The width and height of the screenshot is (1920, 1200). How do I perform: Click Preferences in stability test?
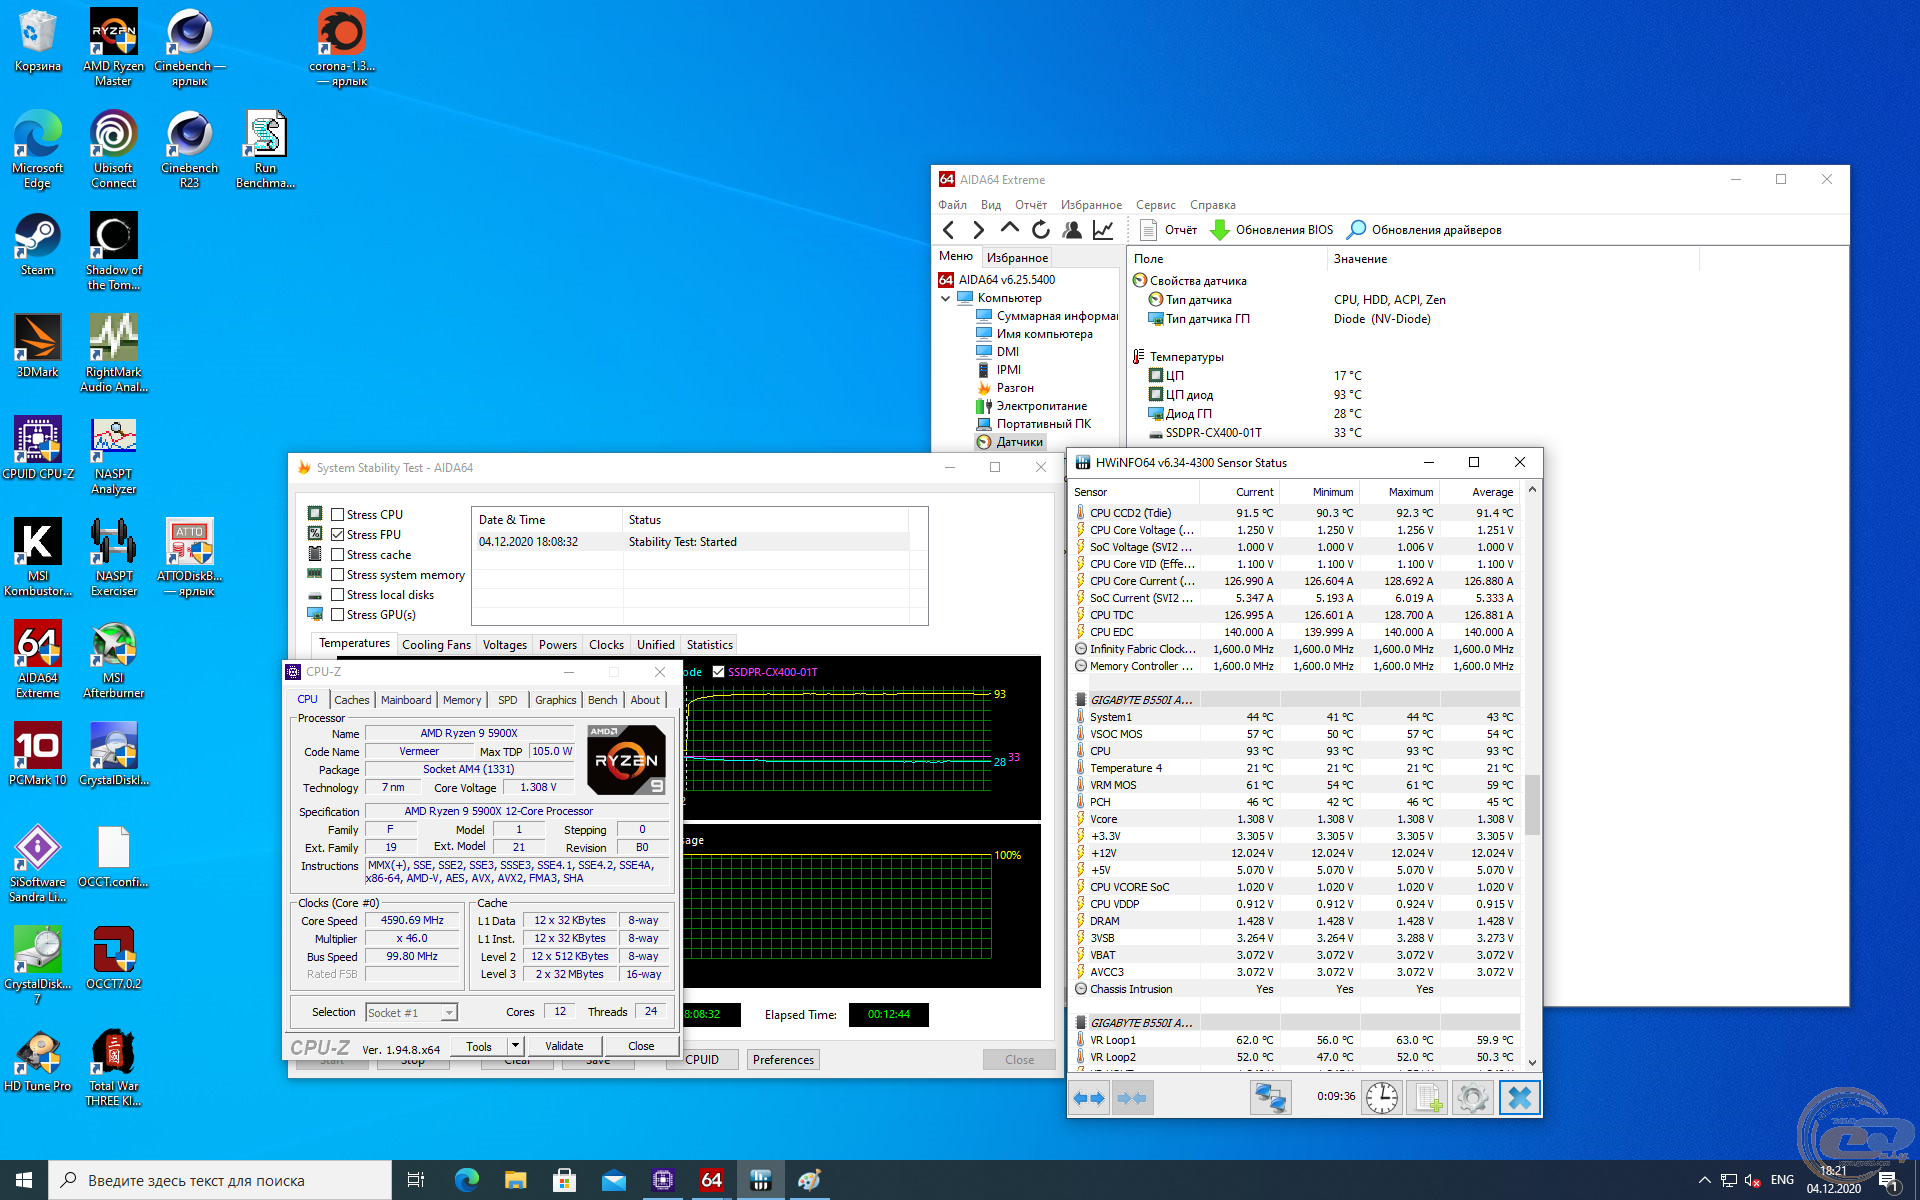coord(783,1060)
